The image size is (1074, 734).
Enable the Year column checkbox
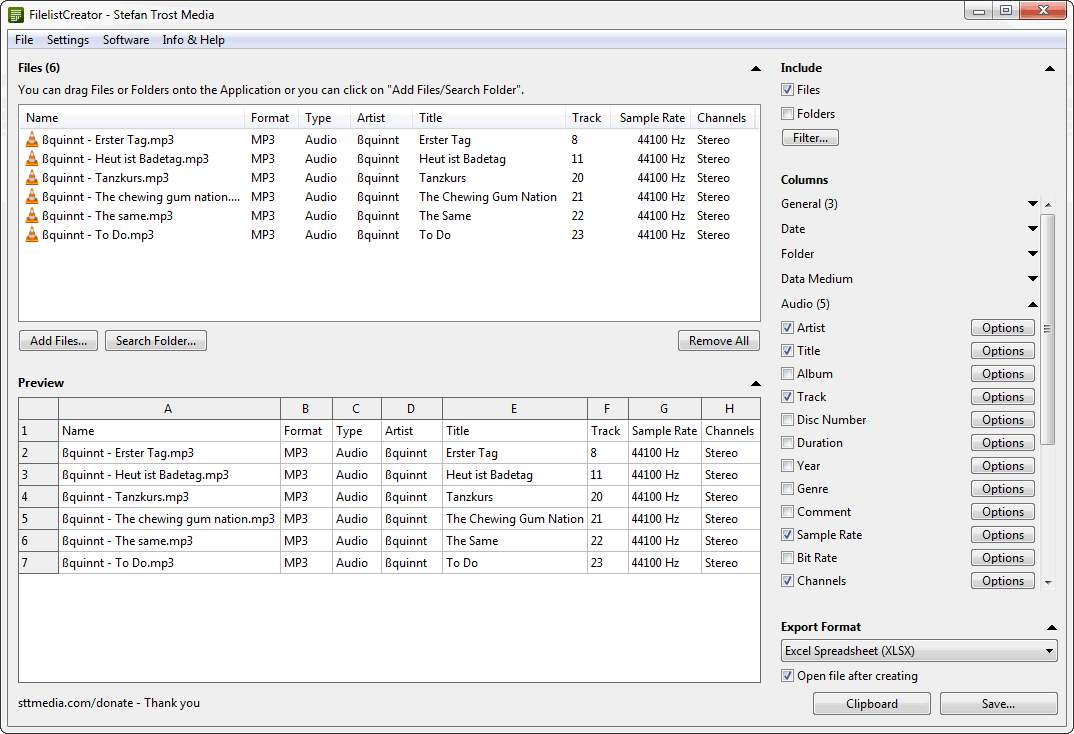pos(788,466)
